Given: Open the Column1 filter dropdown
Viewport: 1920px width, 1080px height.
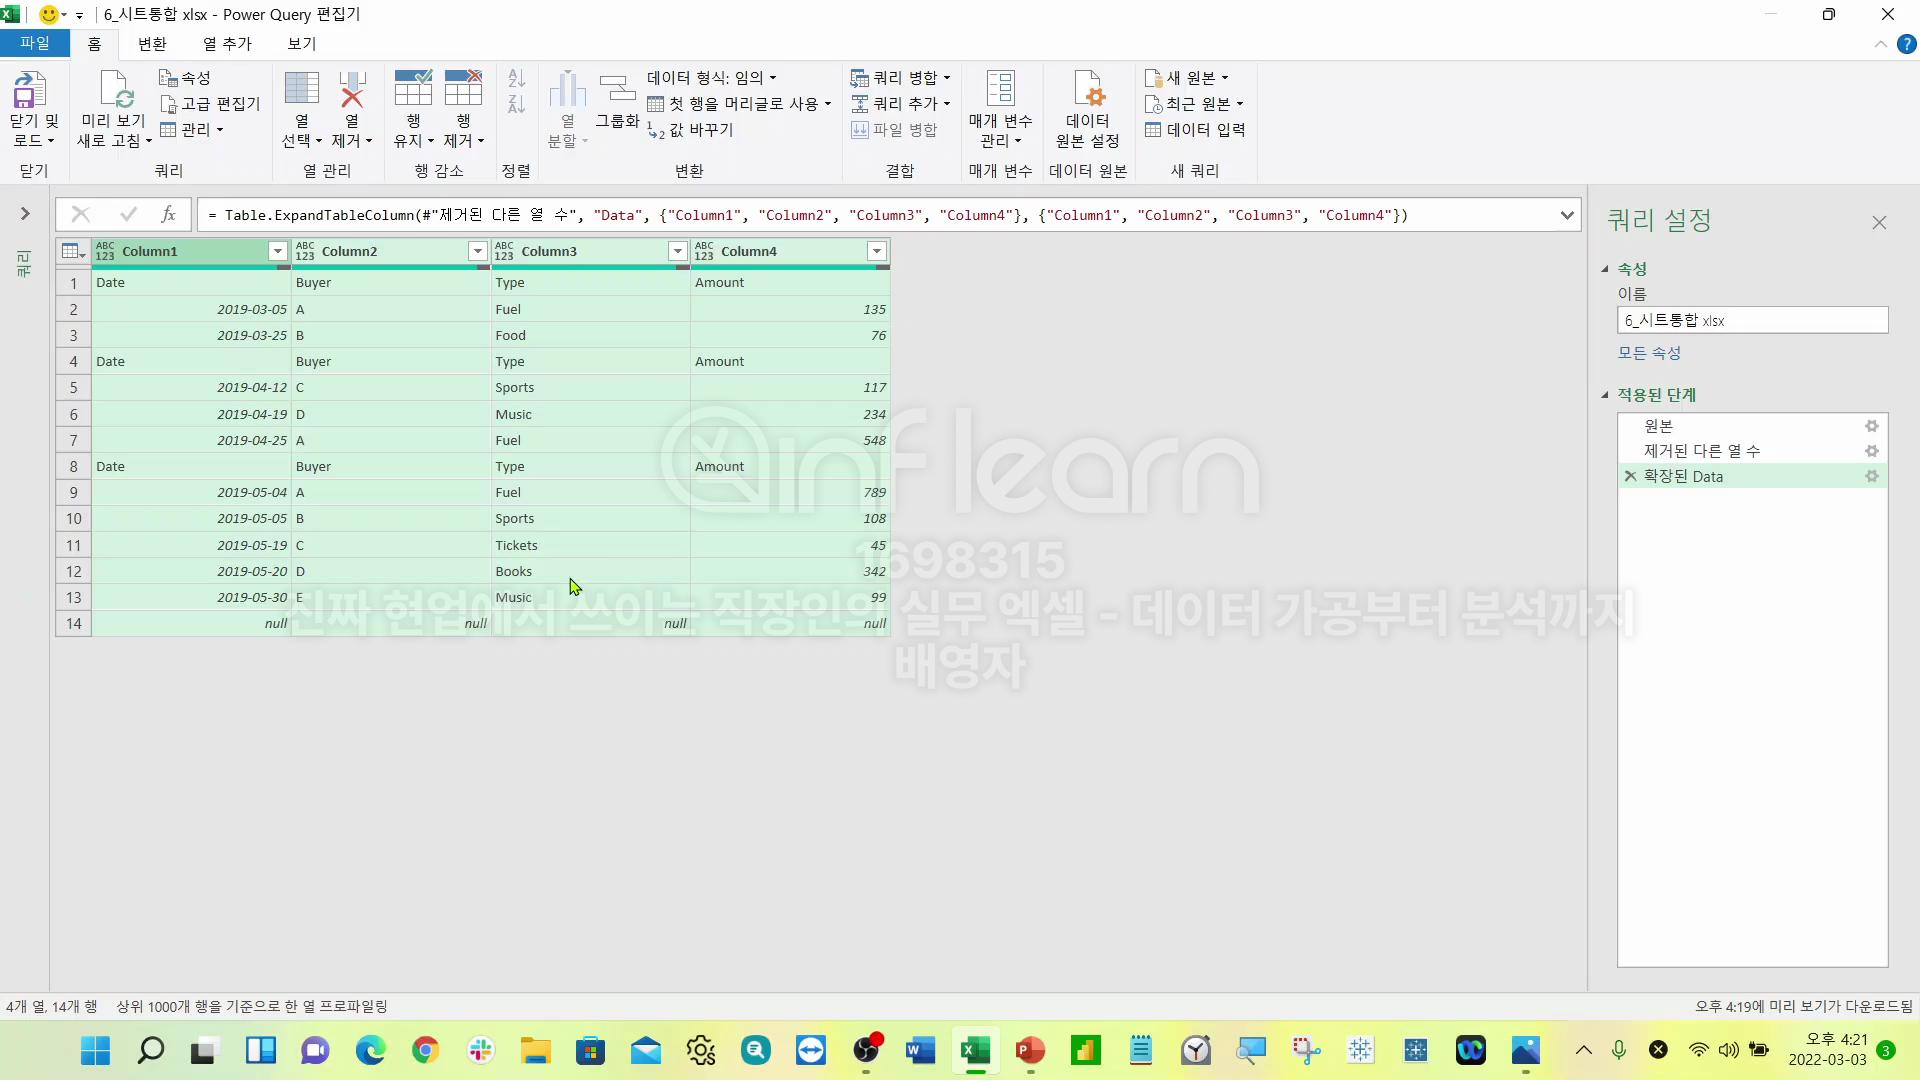Looking at the screenshot, I should point(278,252).
